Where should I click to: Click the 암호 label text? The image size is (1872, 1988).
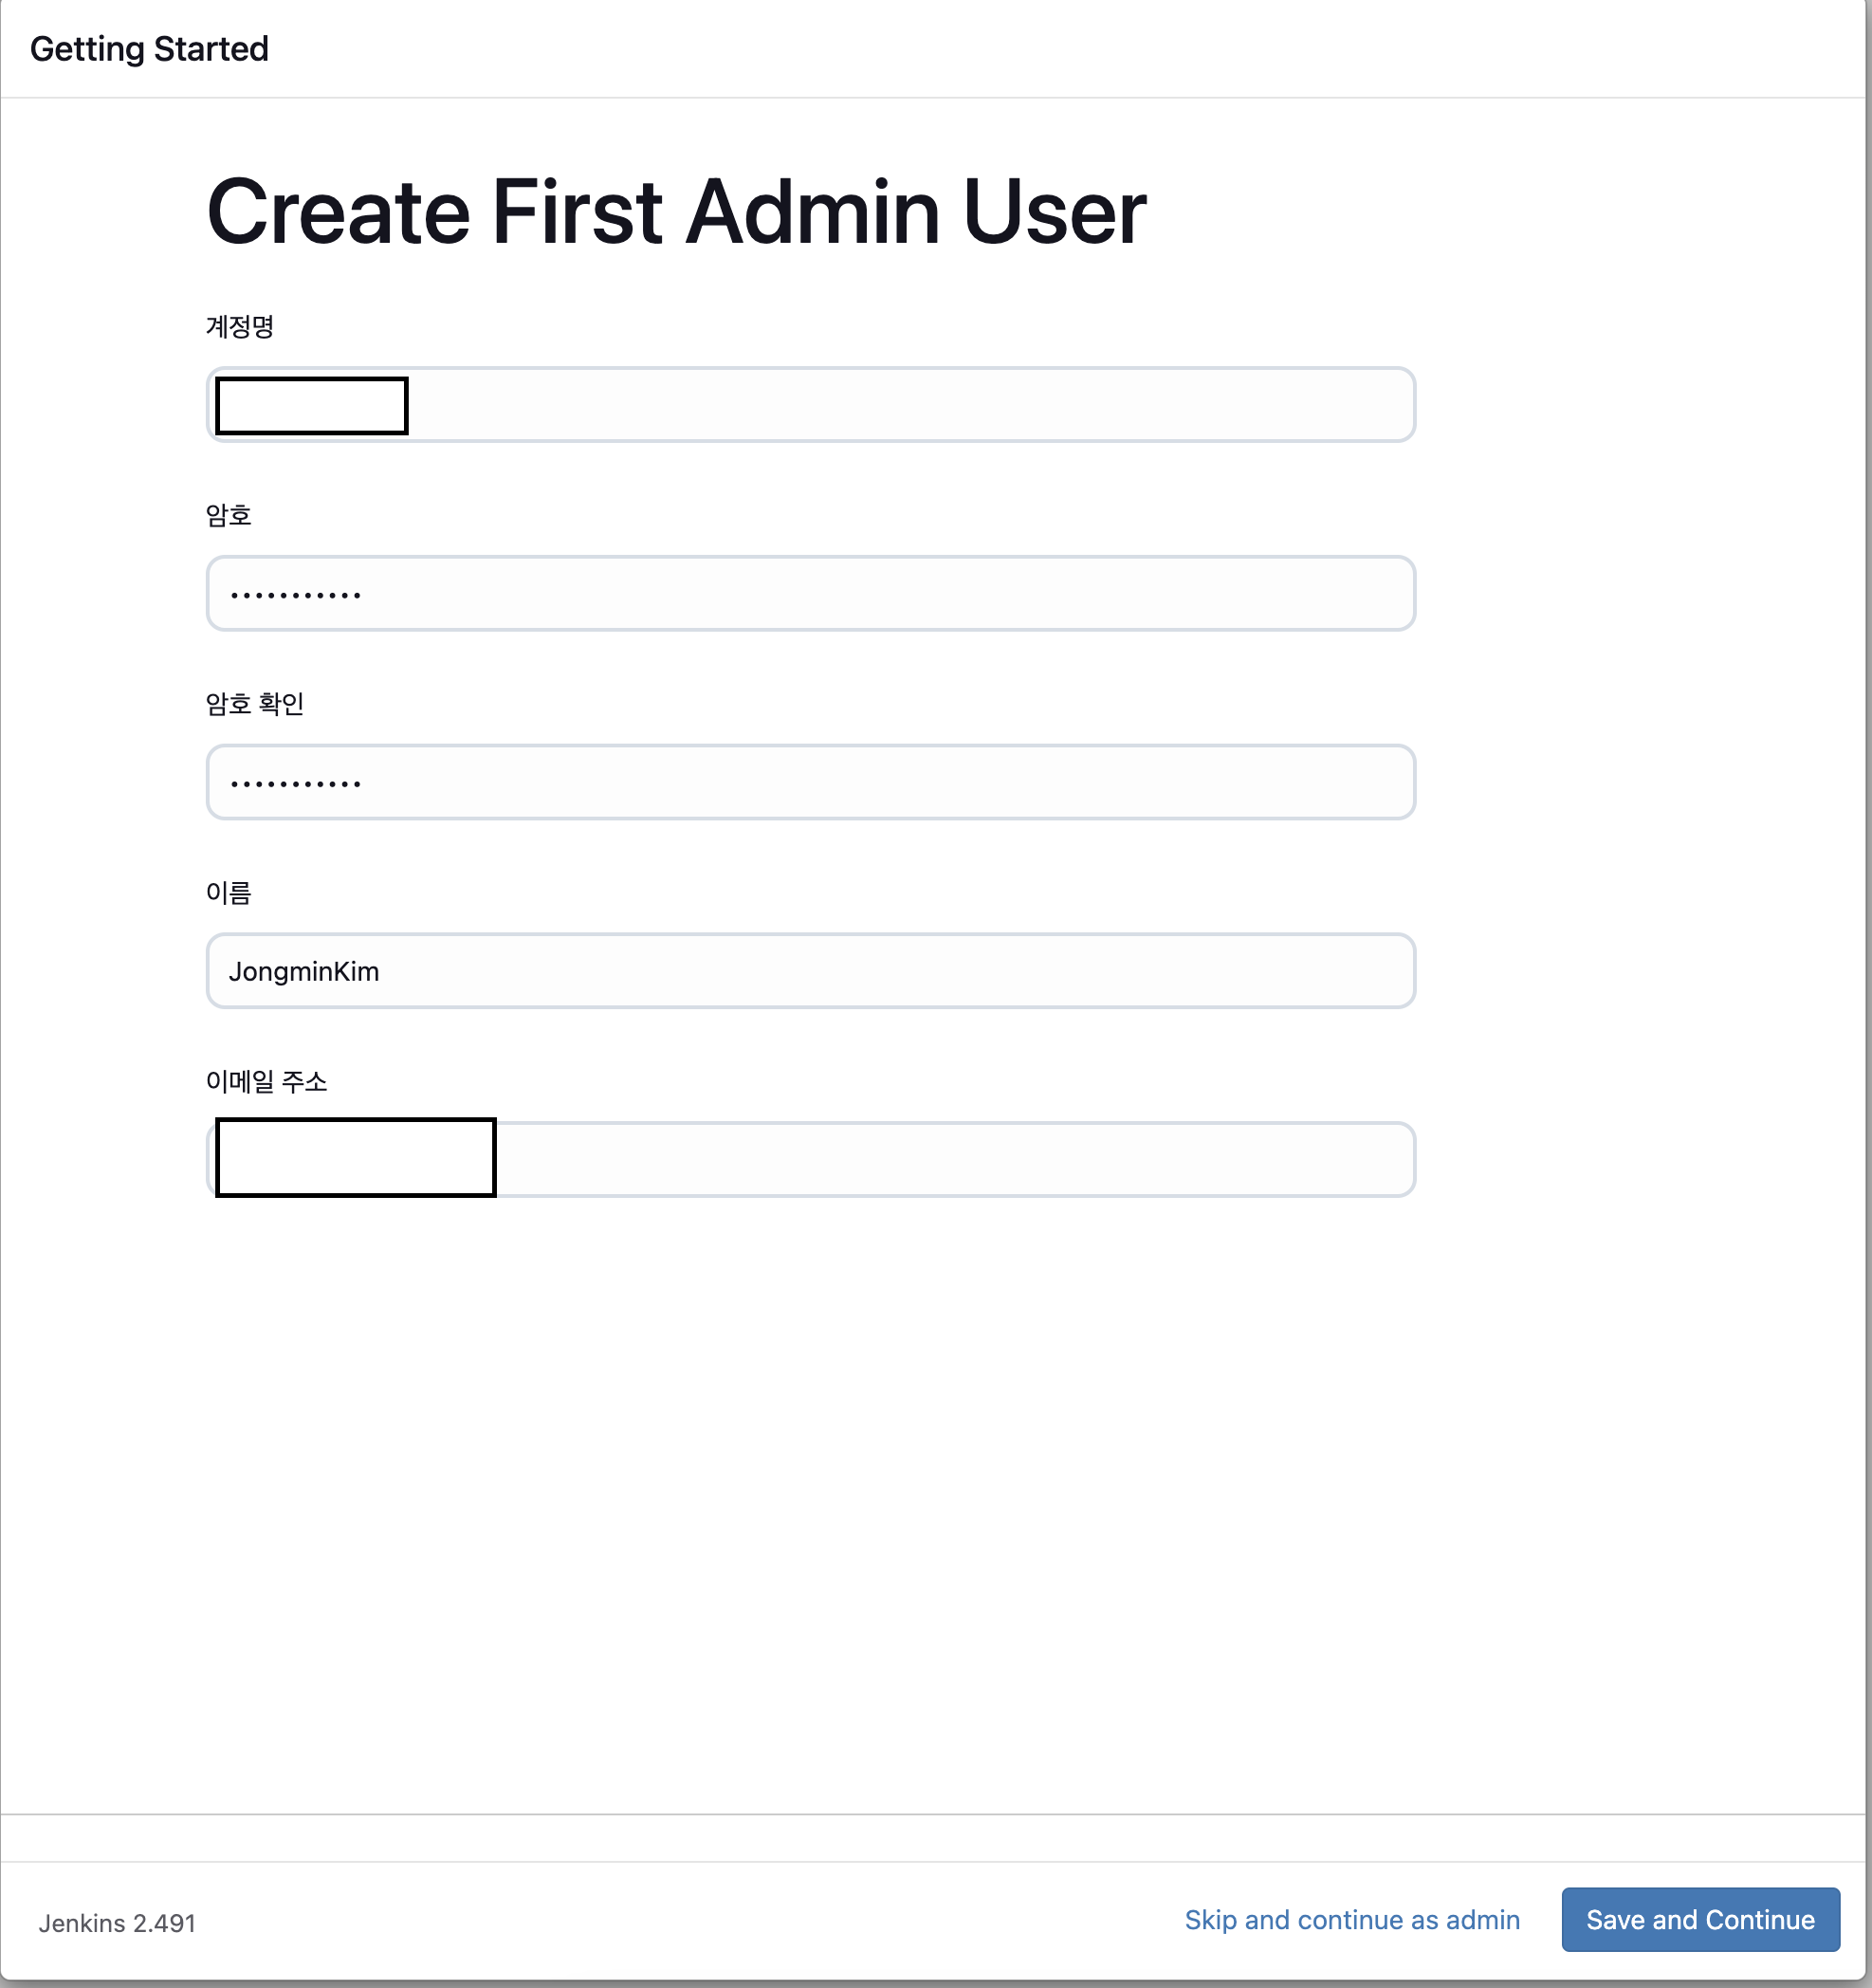click(229, 515)
